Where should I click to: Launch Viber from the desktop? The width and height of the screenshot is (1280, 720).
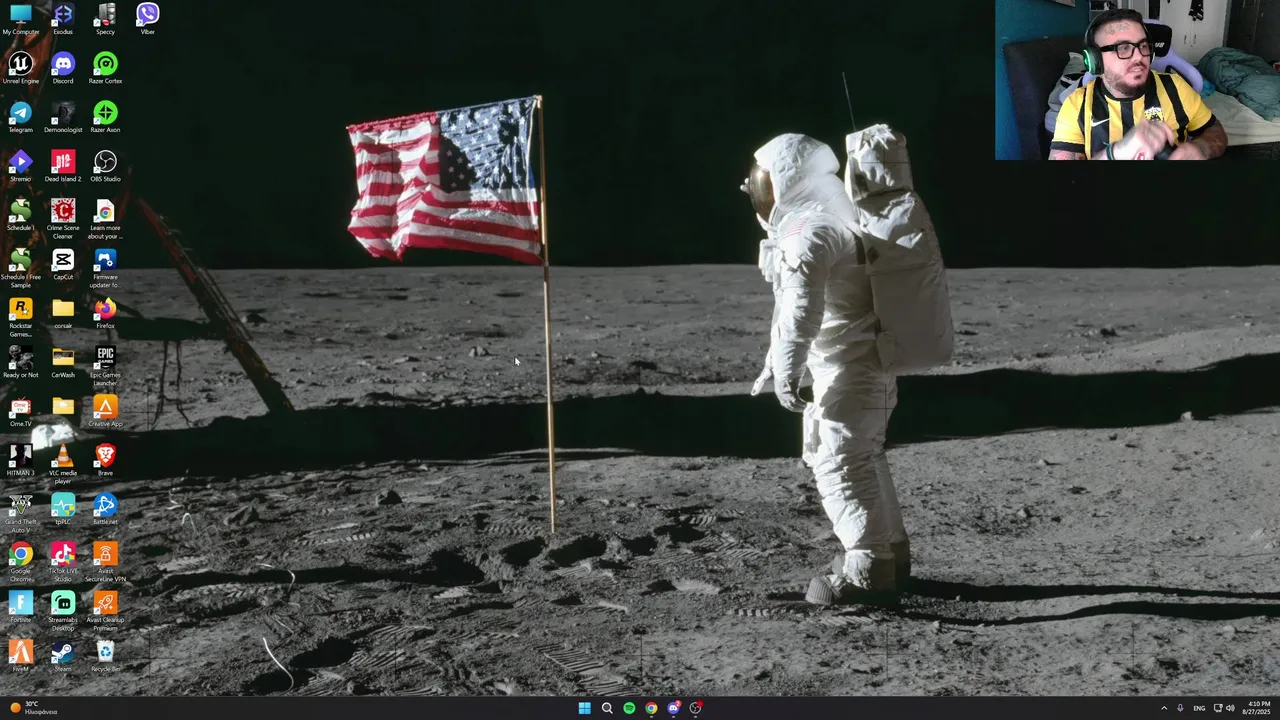147,19
